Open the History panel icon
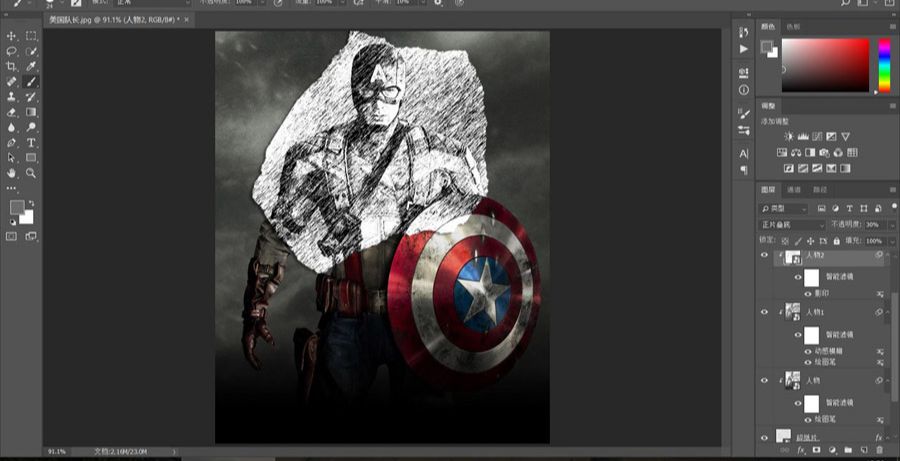The image size is (900, 461). [744, 32]
